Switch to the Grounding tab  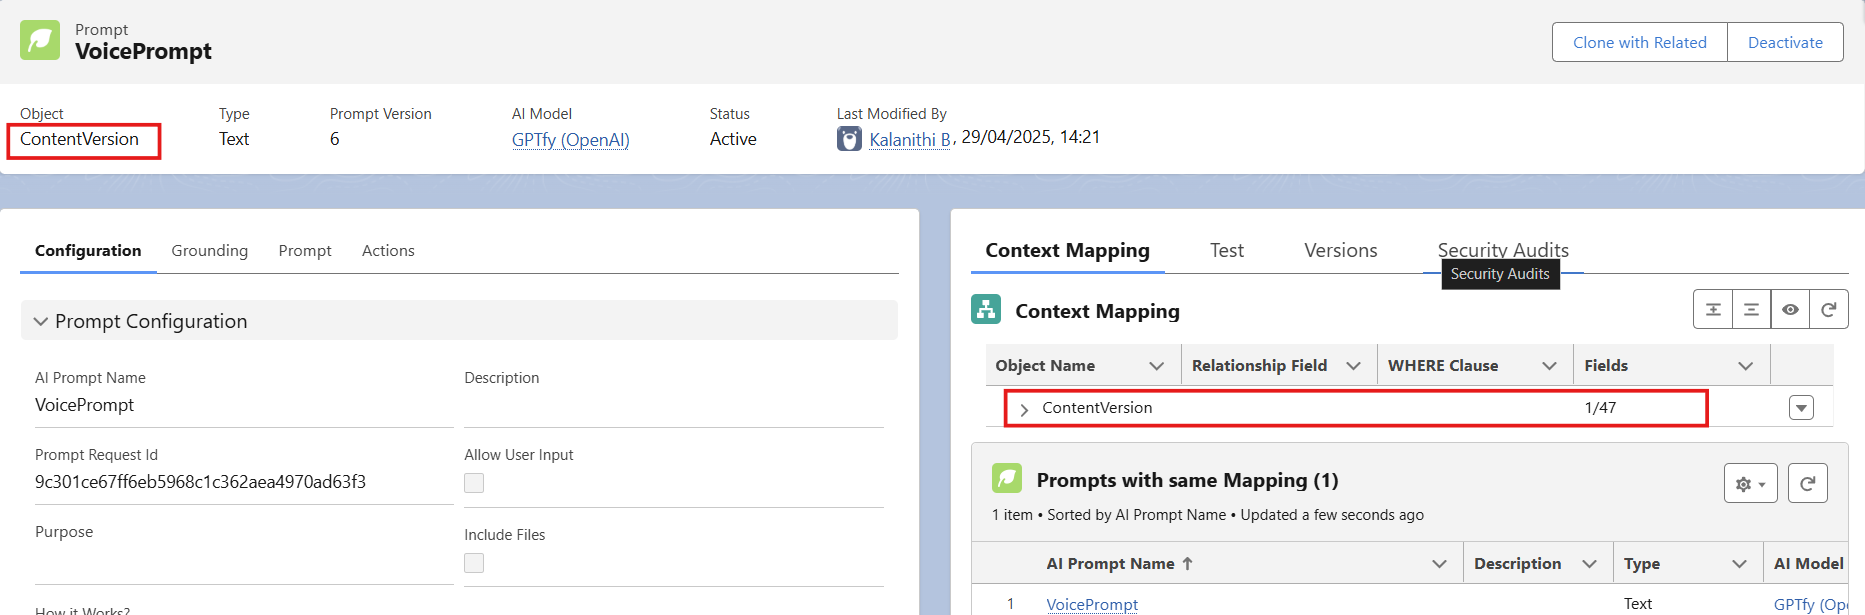(x=210, y=251)
